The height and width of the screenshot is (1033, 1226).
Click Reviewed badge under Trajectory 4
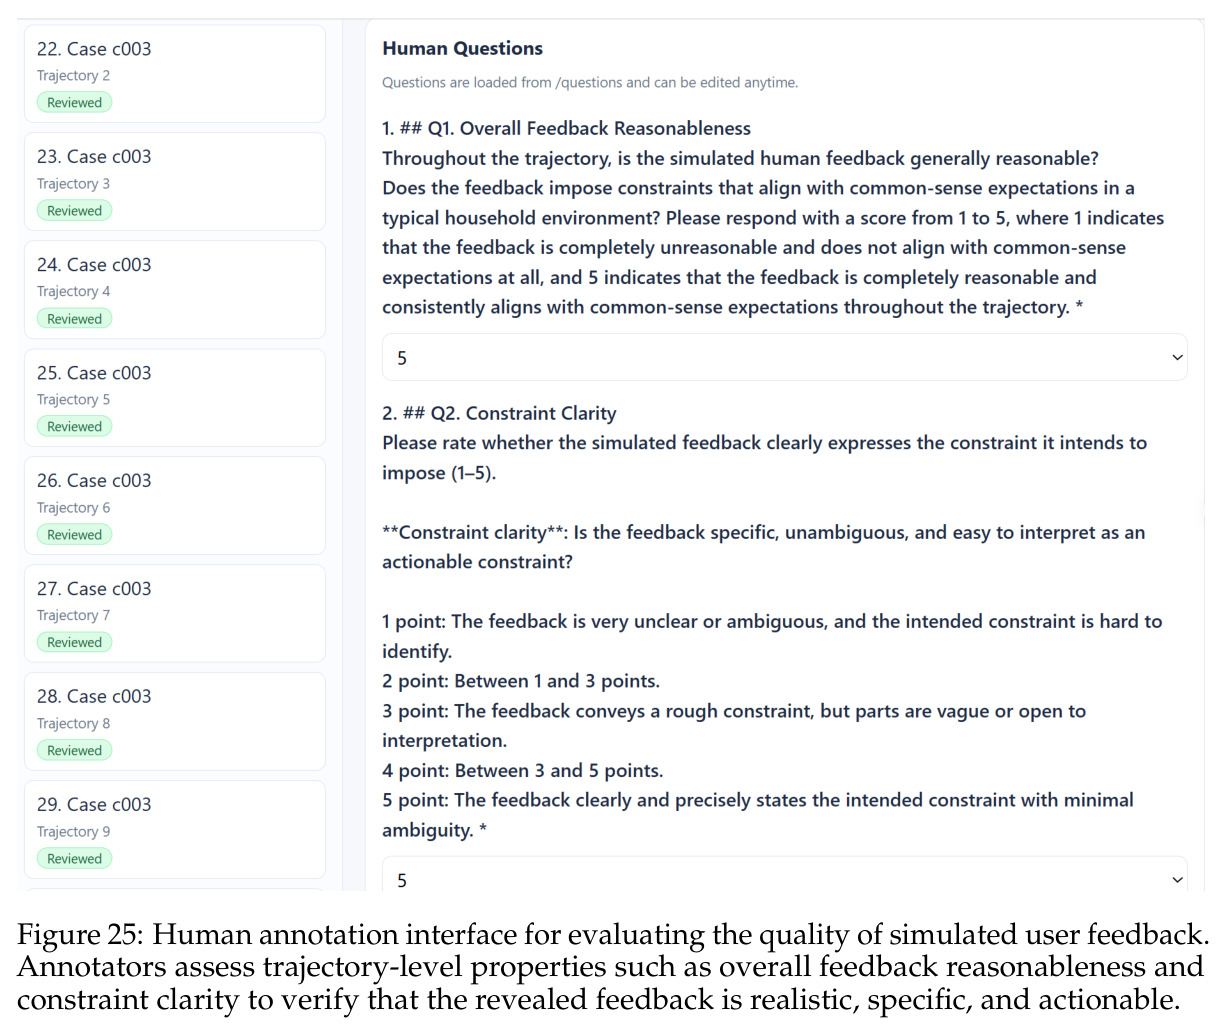point(75,318)
